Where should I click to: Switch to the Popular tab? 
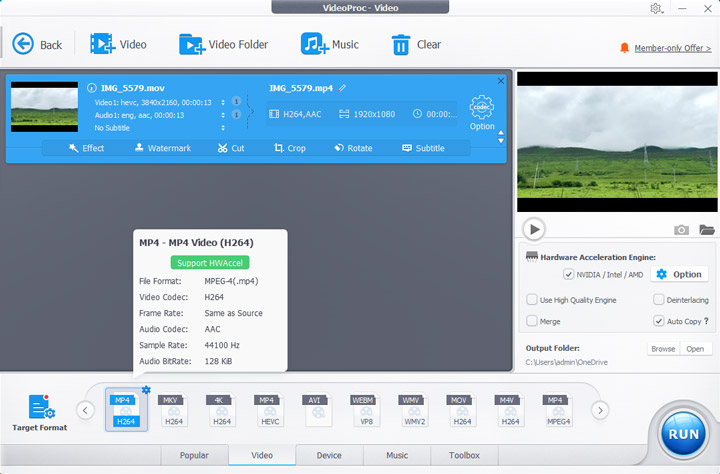click(194, 455)
